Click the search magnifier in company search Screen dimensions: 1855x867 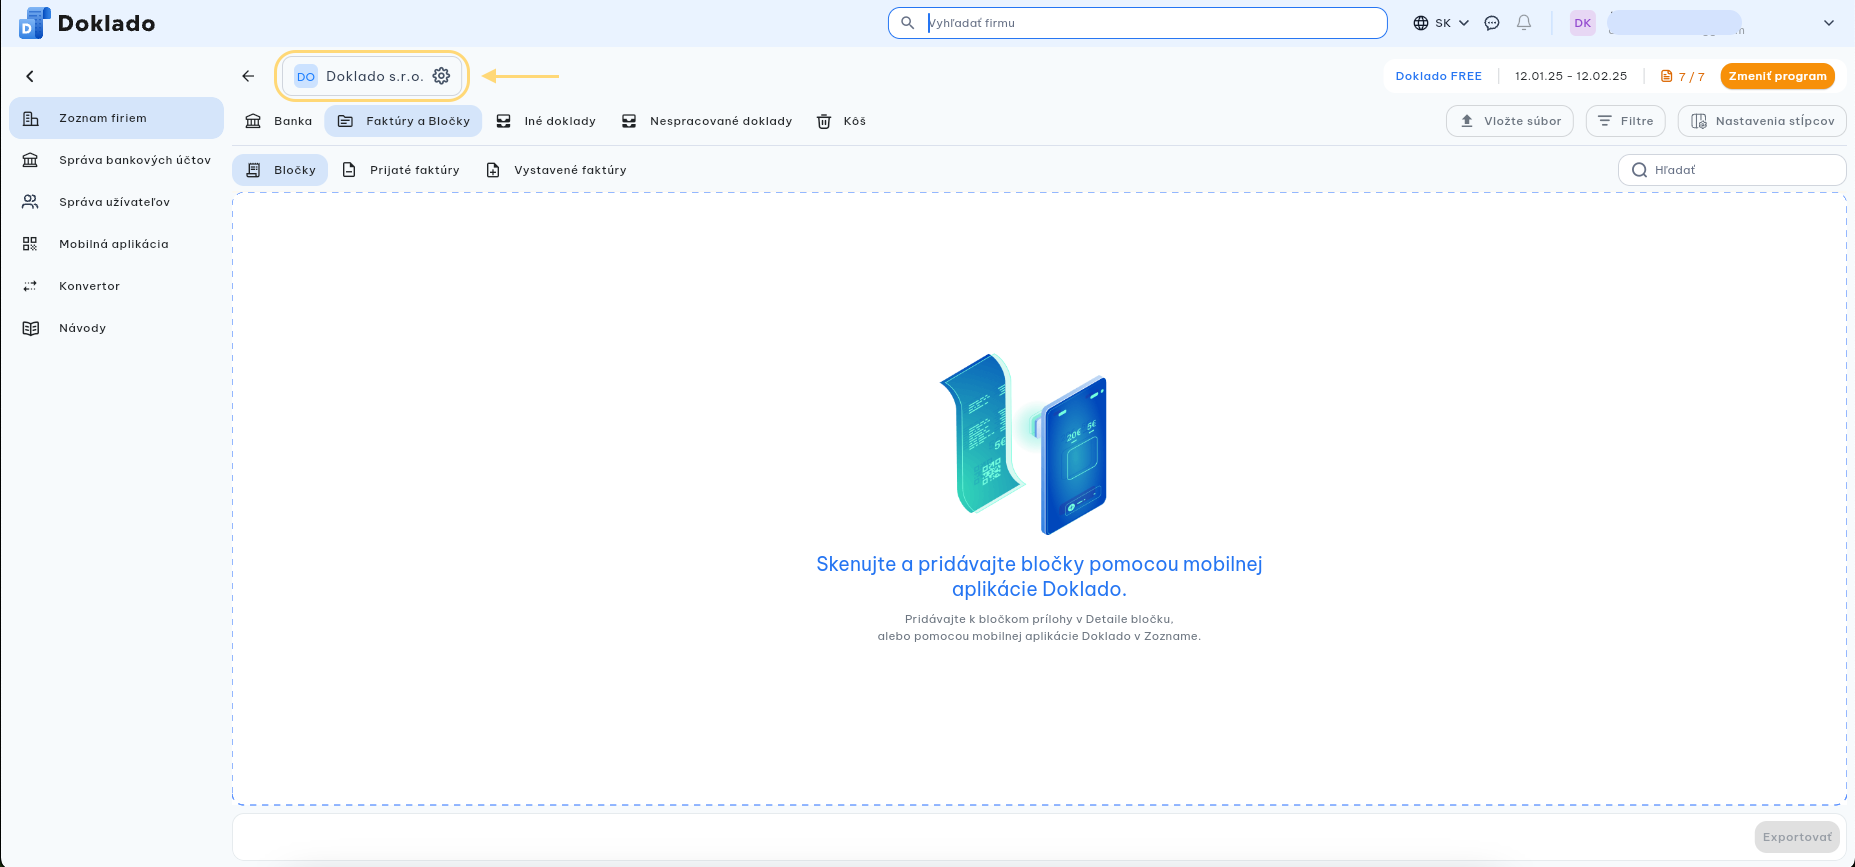[x=908, y=22]
